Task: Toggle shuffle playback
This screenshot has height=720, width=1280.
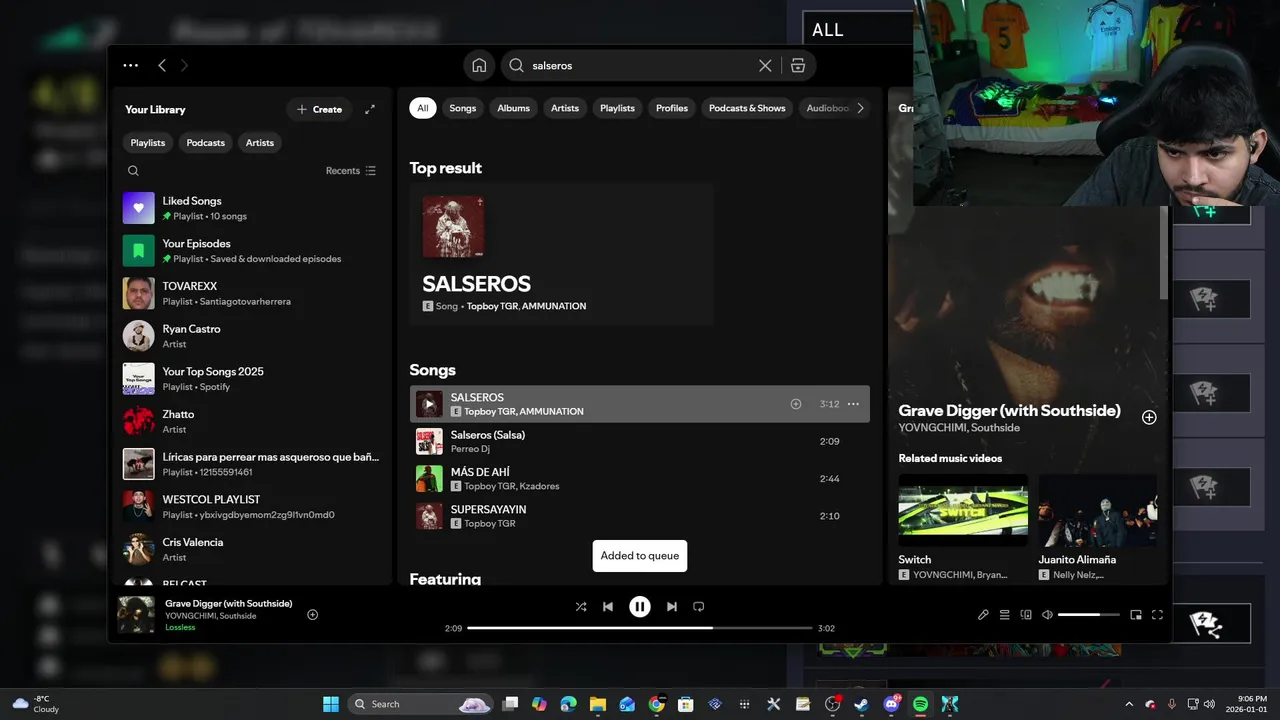Action: [x=581, y=606]
